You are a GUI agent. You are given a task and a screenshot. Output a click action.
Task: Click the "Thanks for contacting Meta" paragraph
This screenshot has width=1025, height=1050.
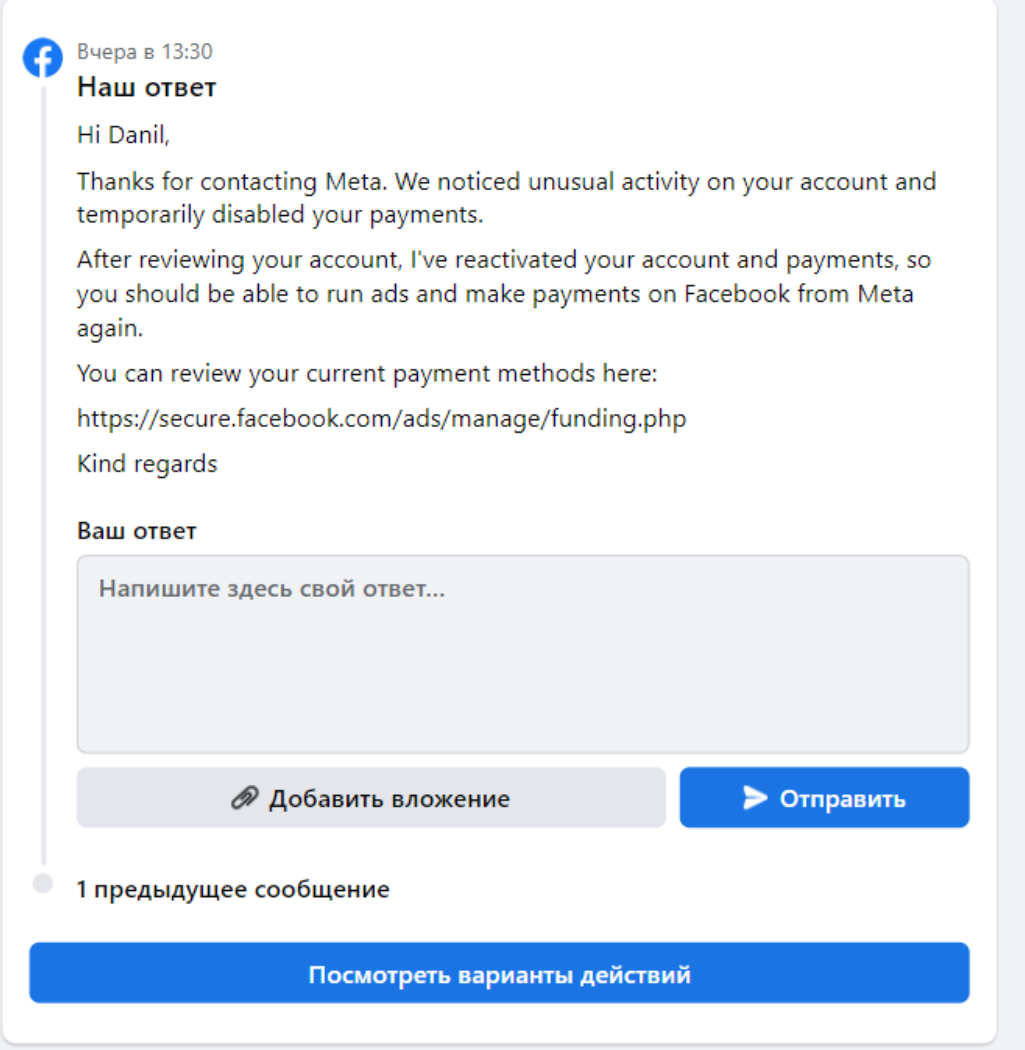pos(506,198)
